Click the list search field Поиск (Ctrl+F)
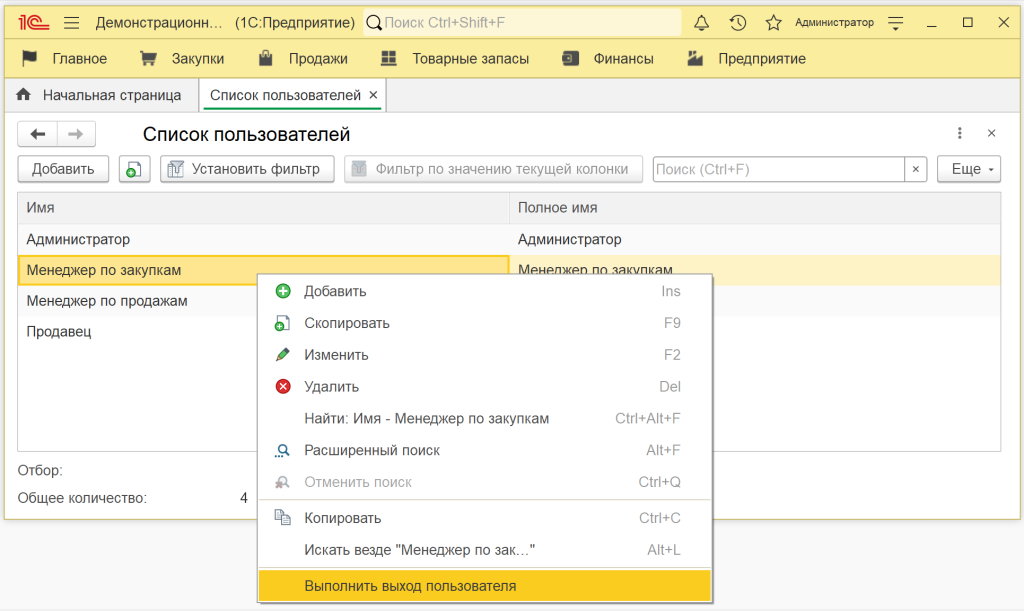The image size is (1024, 611). [778, 170]
